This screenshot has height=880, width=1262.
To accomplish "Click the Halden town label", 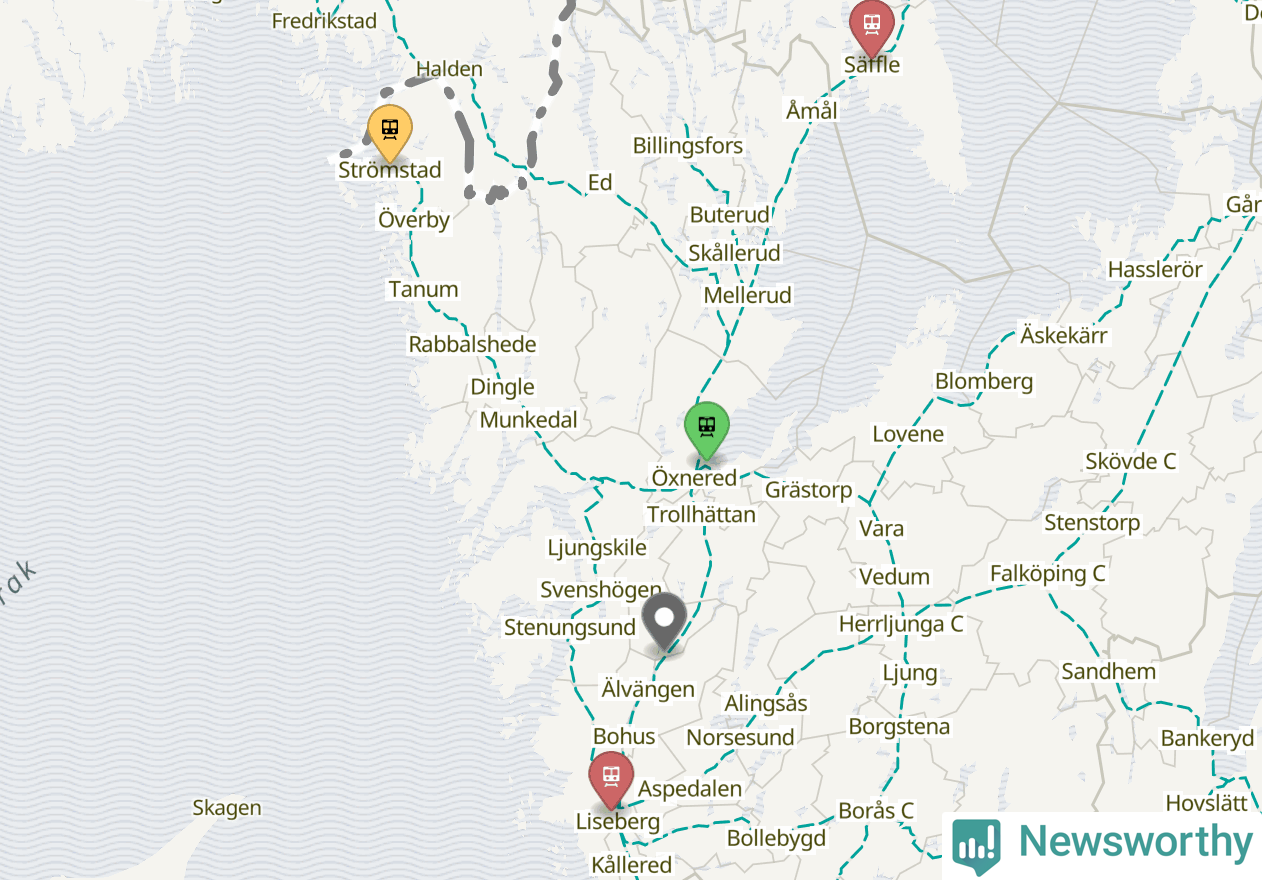I will (449, 70).
